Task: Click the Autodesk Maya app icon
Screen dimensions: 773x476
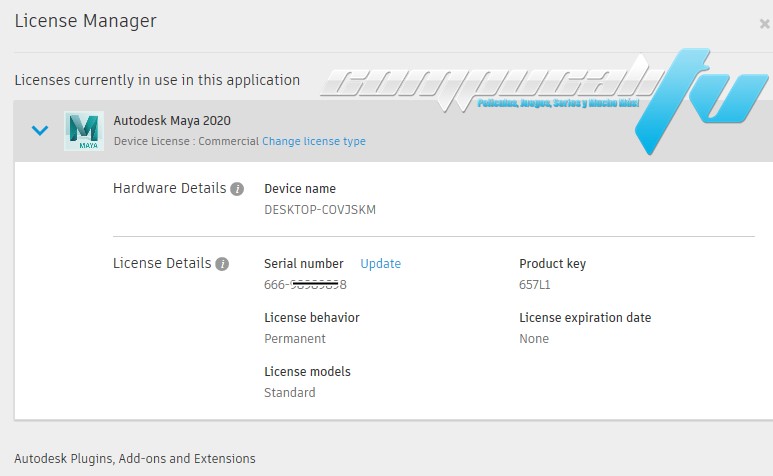Action: pos(84,131)
